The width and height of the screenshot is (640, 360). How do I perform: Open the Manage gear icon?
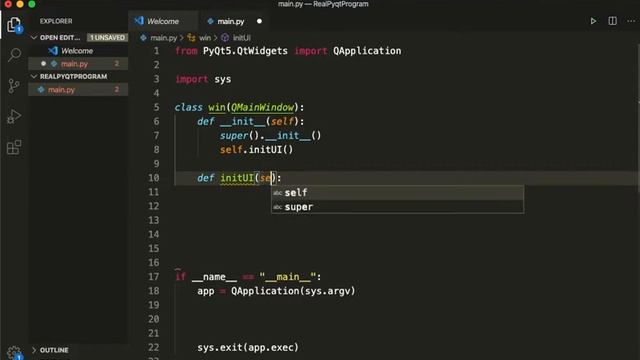pos(14,352)
